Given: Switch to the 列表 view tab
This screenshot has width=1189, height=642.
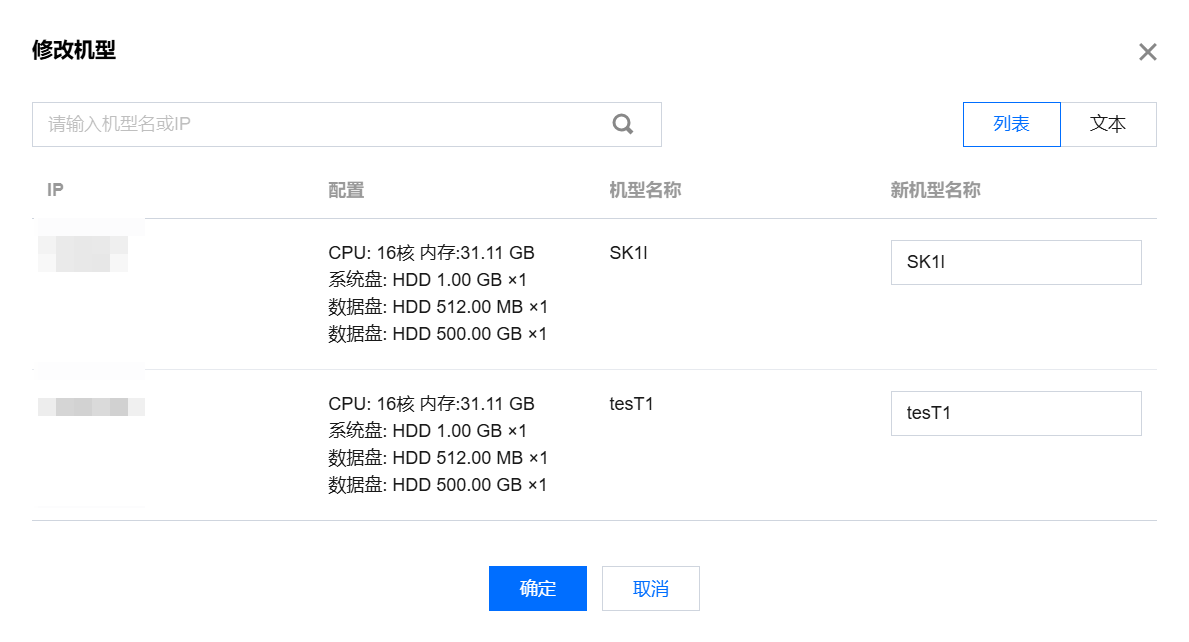Looking at the screenshot, I should pyautogui.click(x=1011, y=124).
